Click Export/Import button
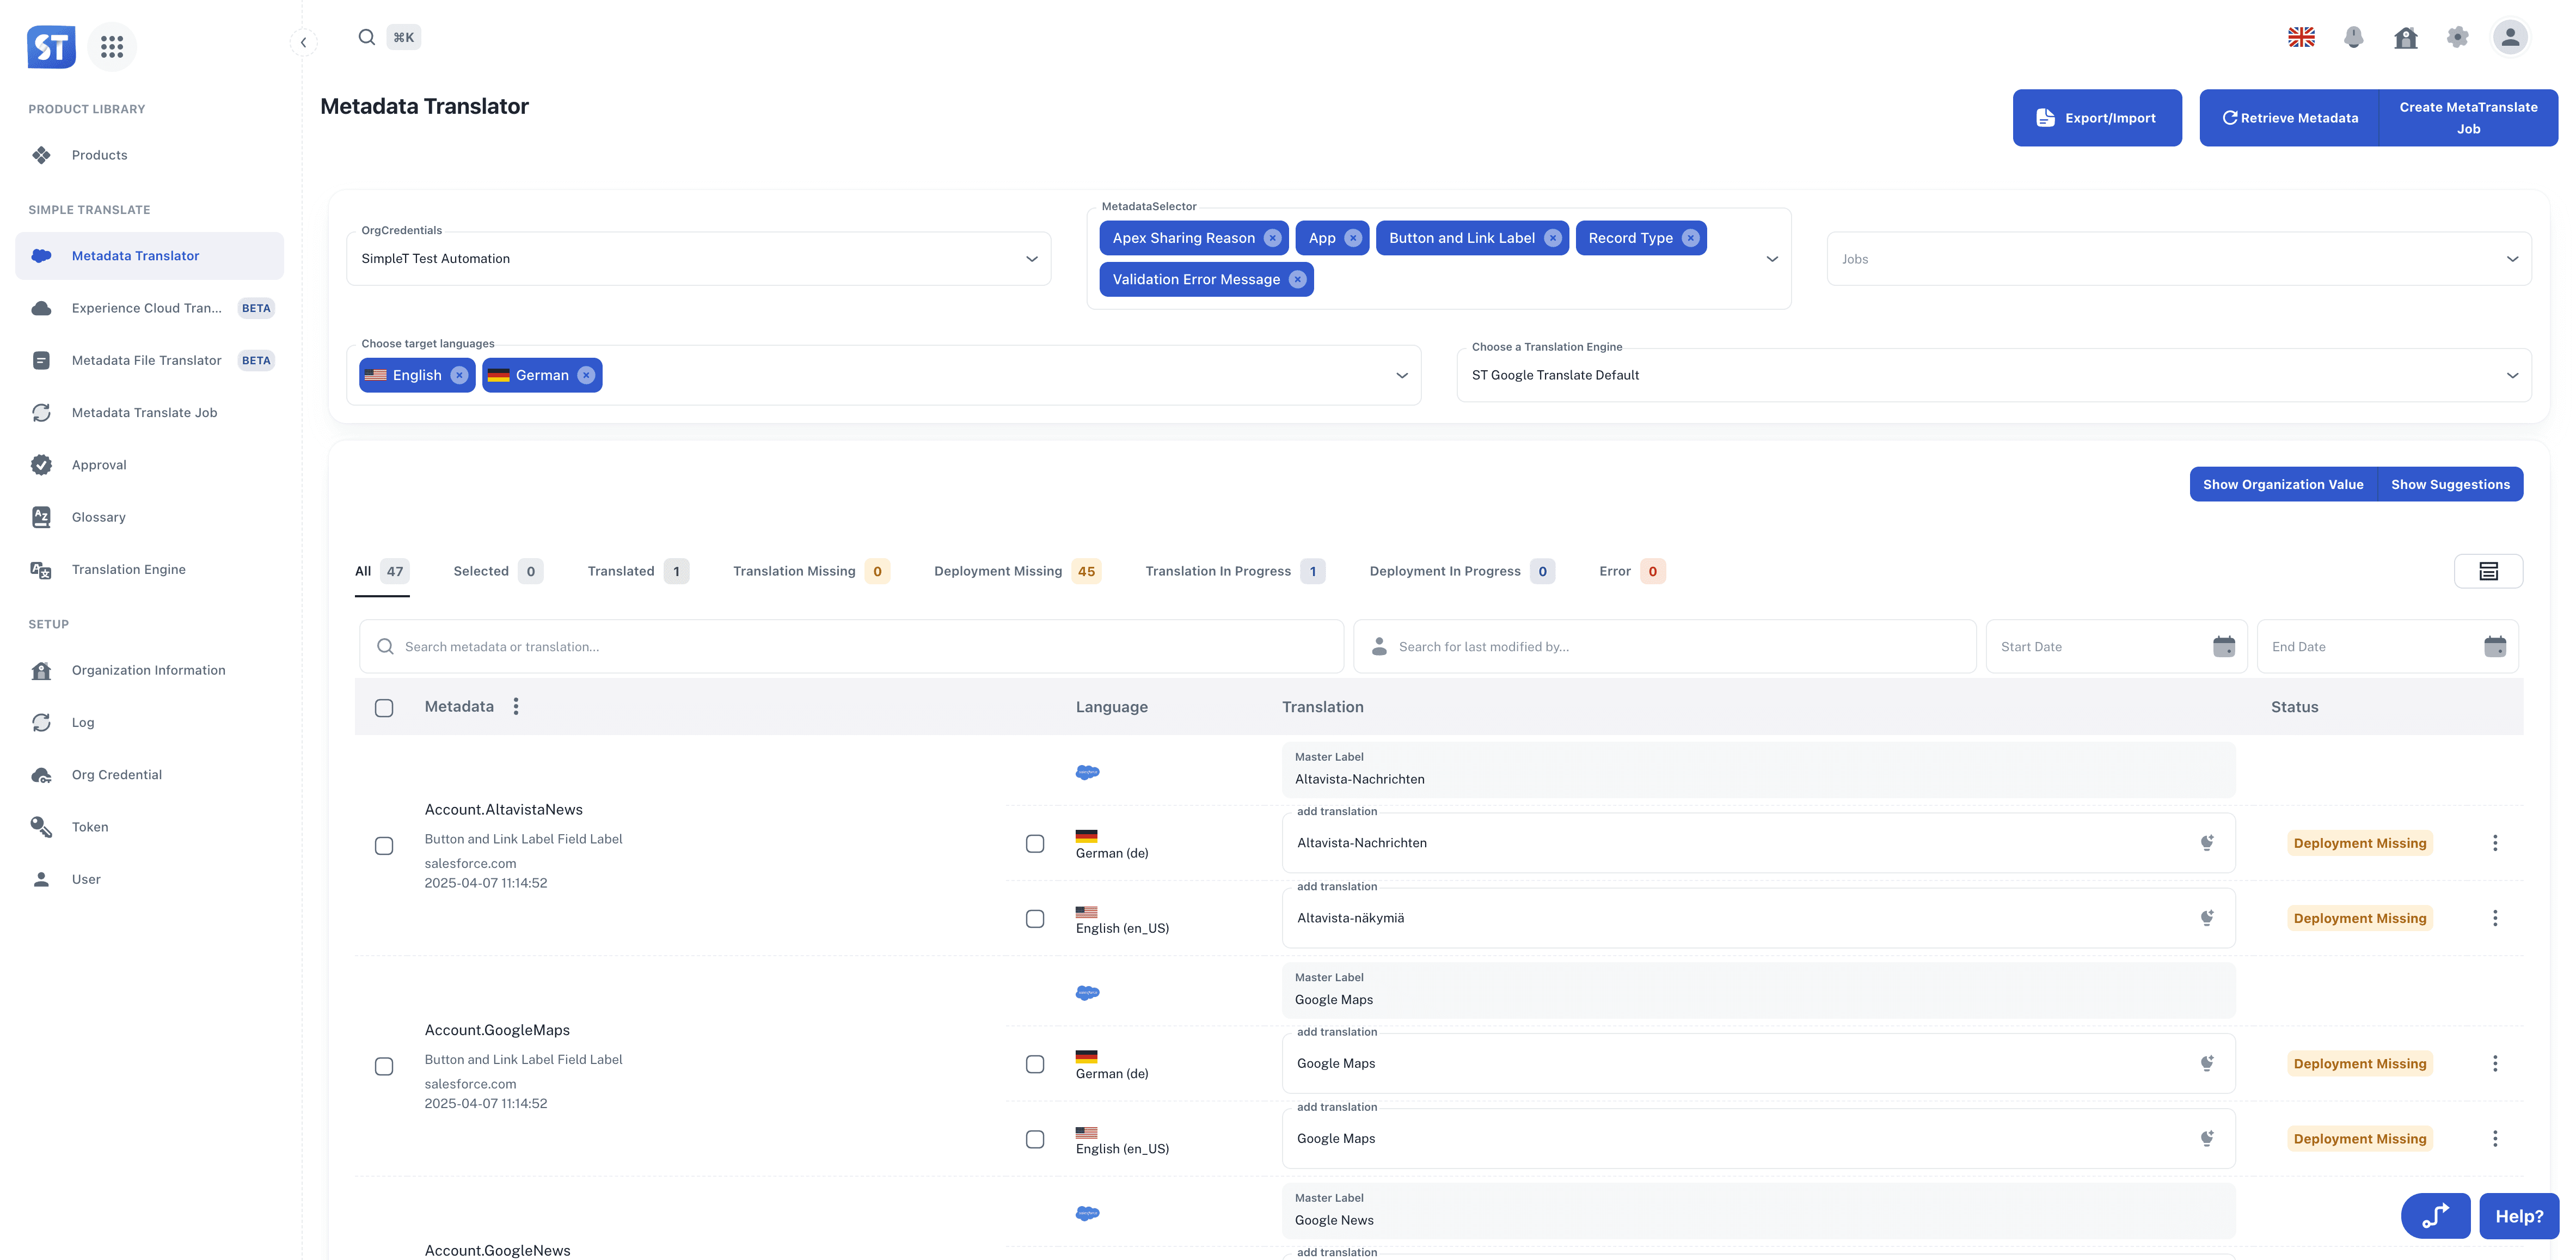 2097,118
